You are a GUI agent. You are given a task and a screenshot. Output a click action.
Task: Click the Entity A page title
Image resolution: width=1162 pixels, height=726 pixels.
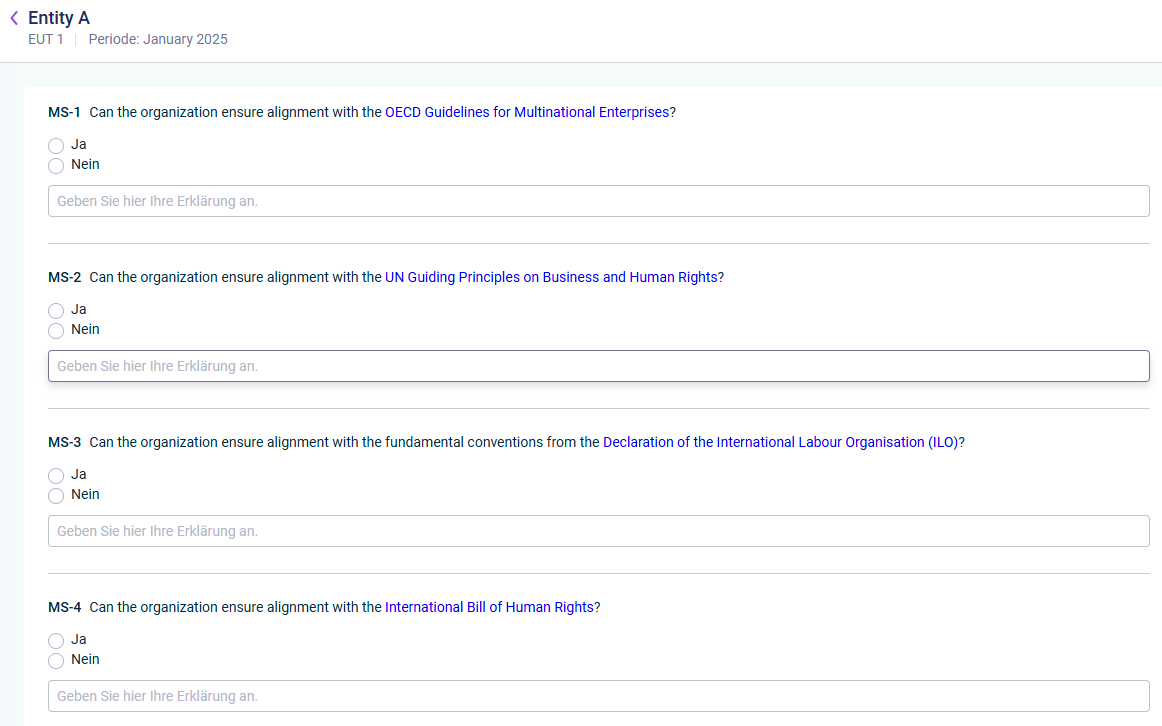[59, 18]
